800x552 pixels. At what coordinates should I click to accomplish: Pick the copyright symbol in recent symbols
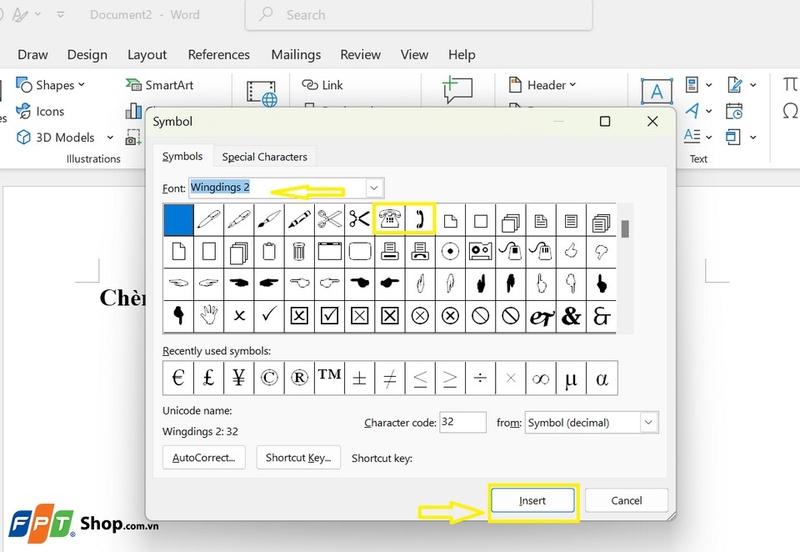(x=269, y=378)
